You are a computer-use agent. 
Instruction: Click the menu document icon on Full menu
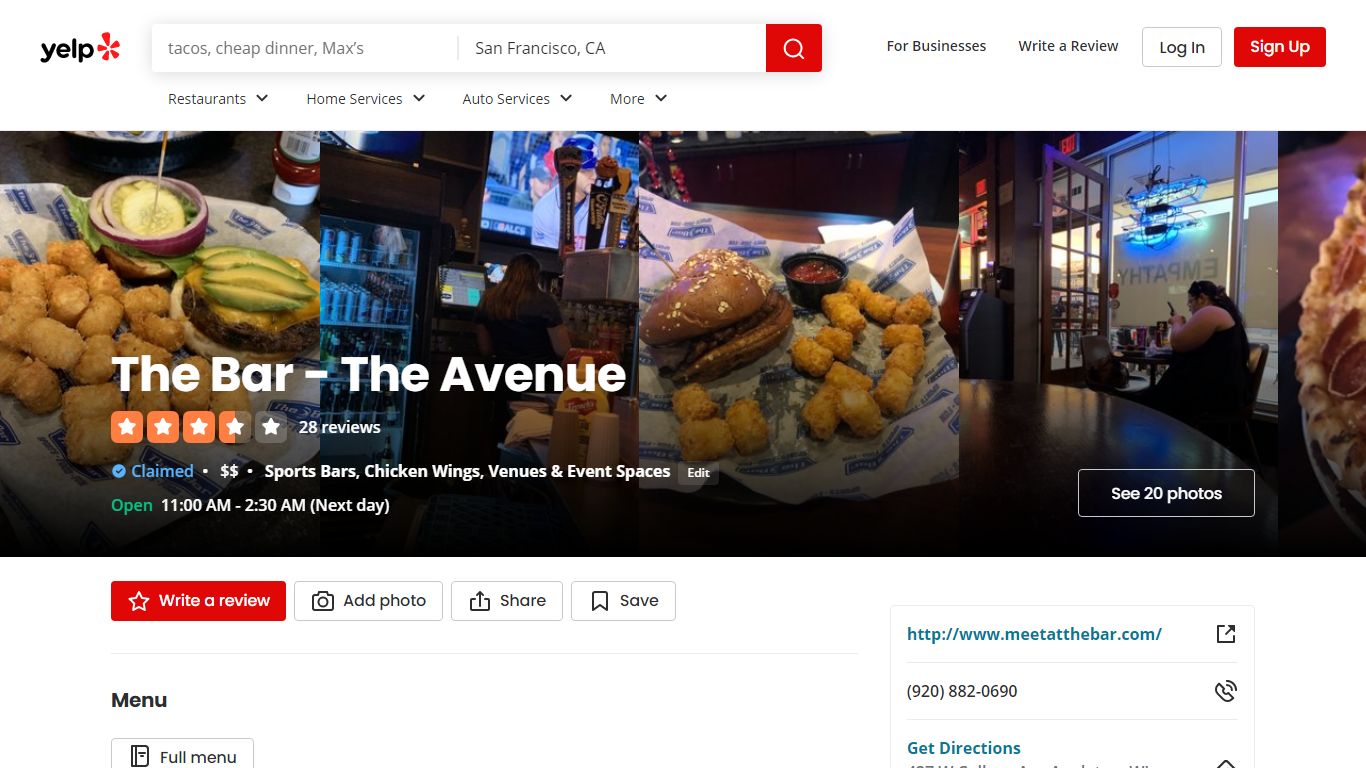(x=140, y=757)
